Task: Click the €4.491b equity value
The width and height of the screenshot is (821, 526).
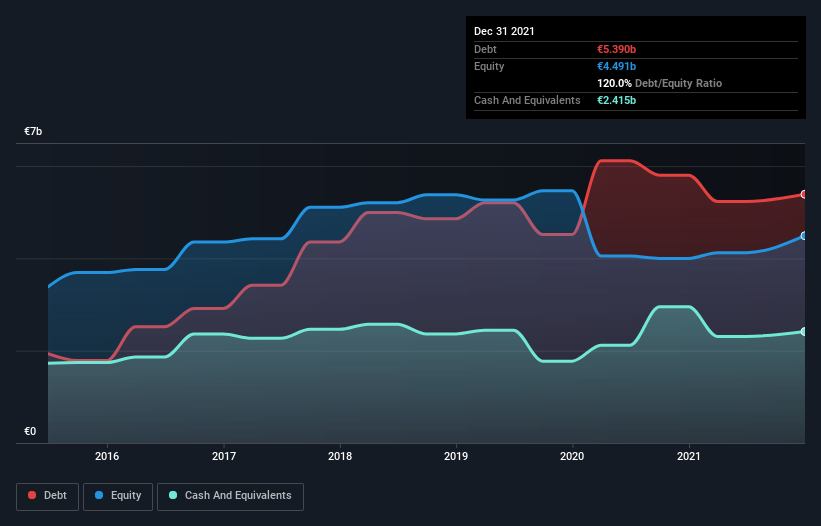Action: click(616, 66)
